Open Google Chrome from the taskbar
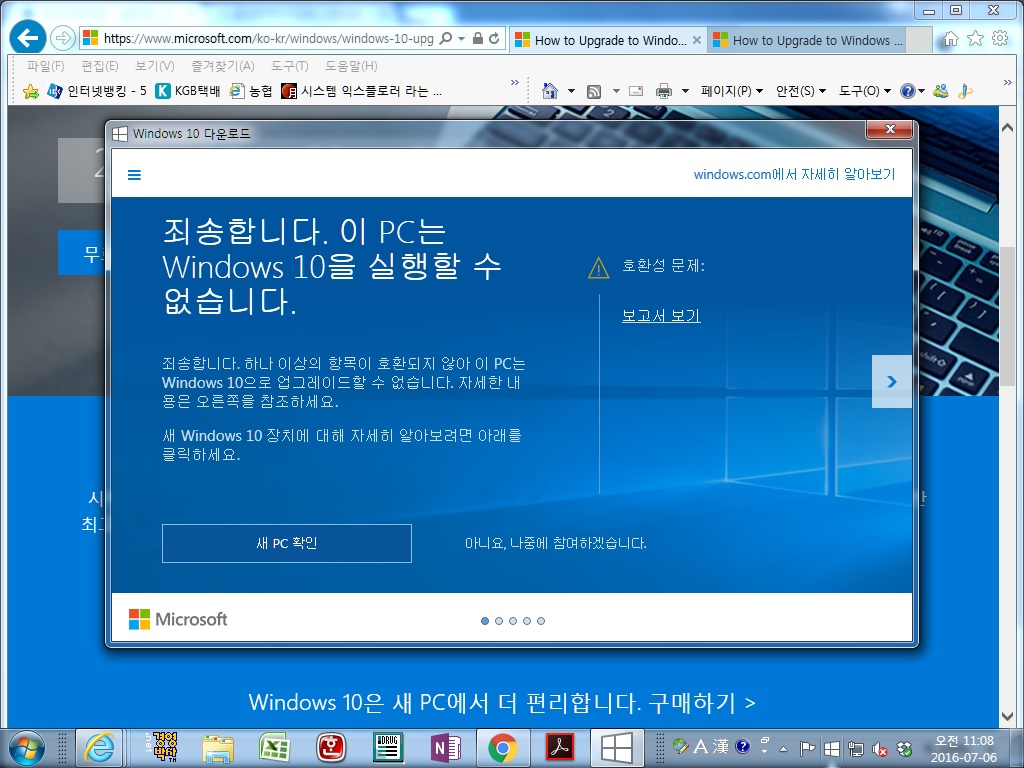Image resolution: width=1024 pixels, height=768 pixels. tap(502, 748)
